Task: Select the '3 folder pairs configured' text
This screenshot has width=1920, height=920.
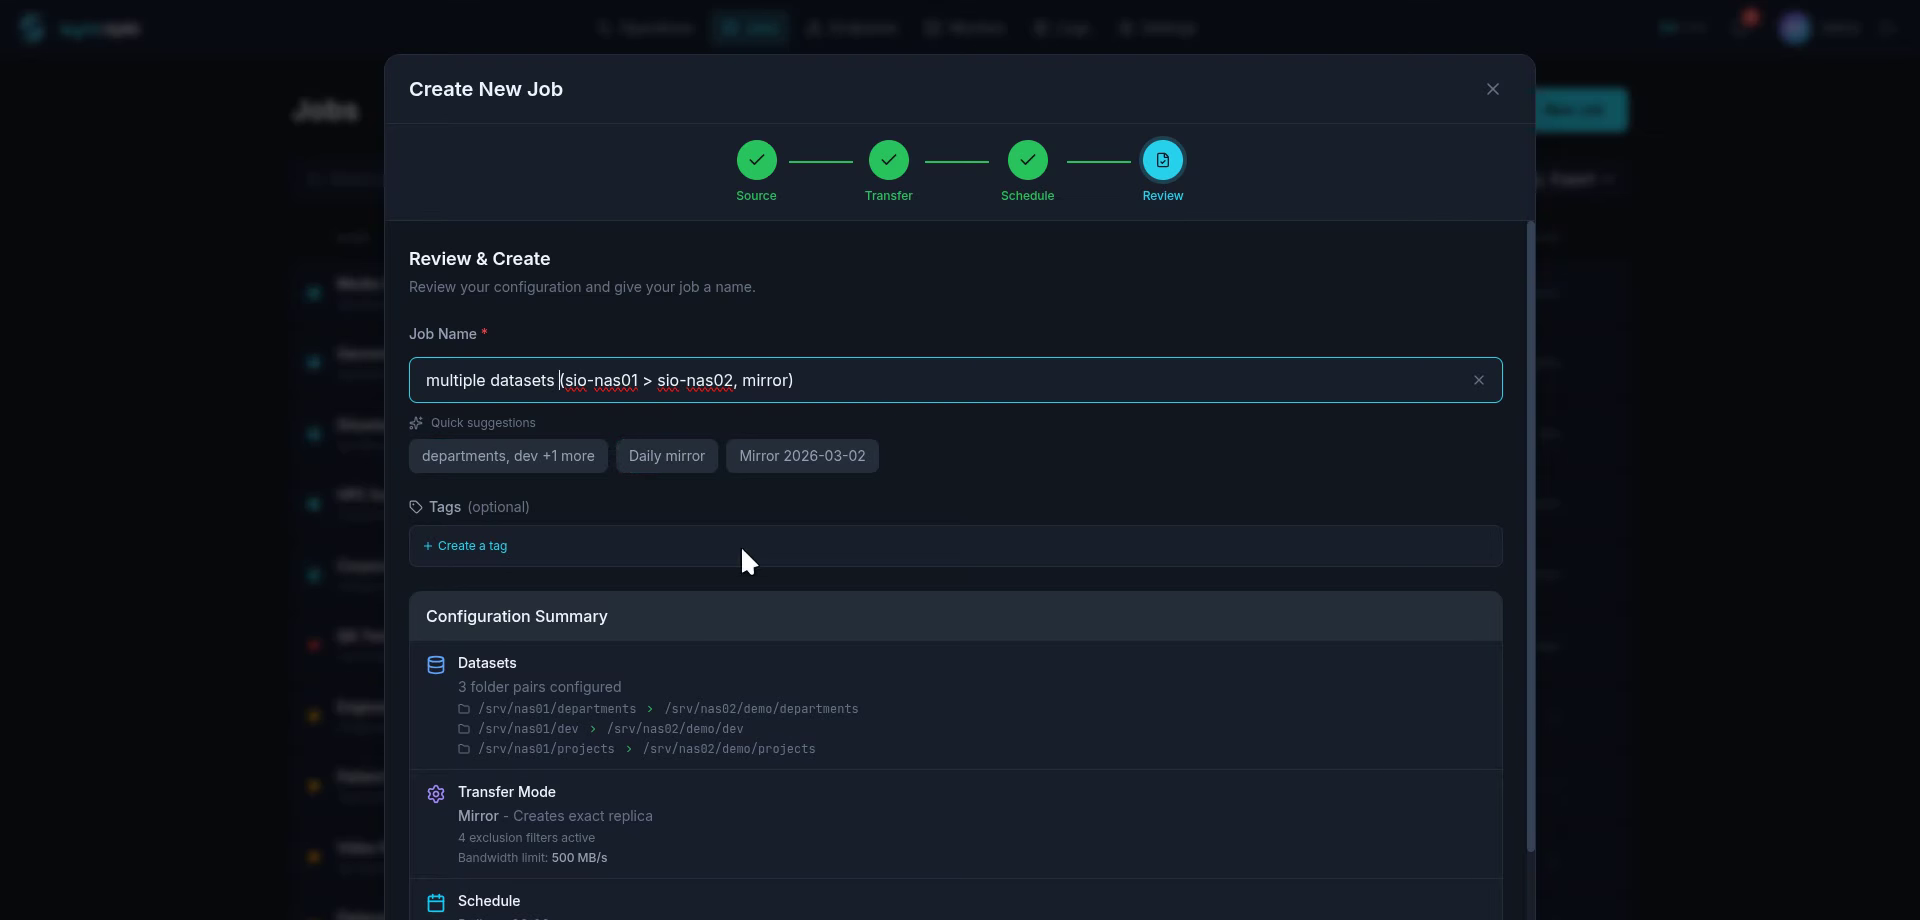Action: click(x=539, y=687)
